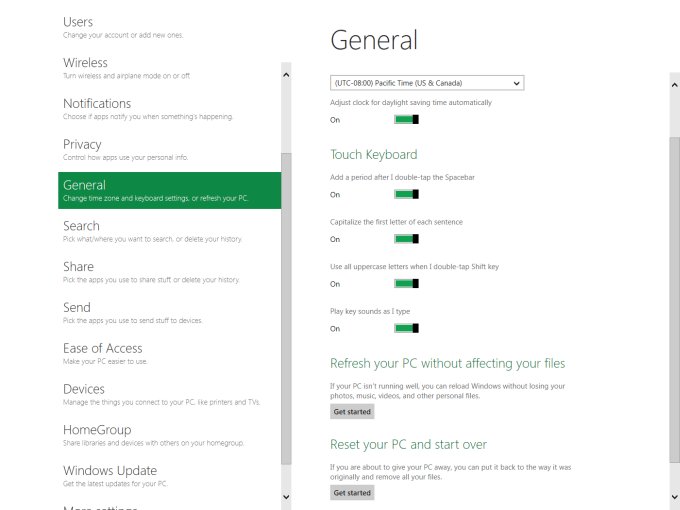Click the Refresh your PC section heading
The height and width of the screenshot is (510, 680).
pyautogui.click(x=448, y=363)
